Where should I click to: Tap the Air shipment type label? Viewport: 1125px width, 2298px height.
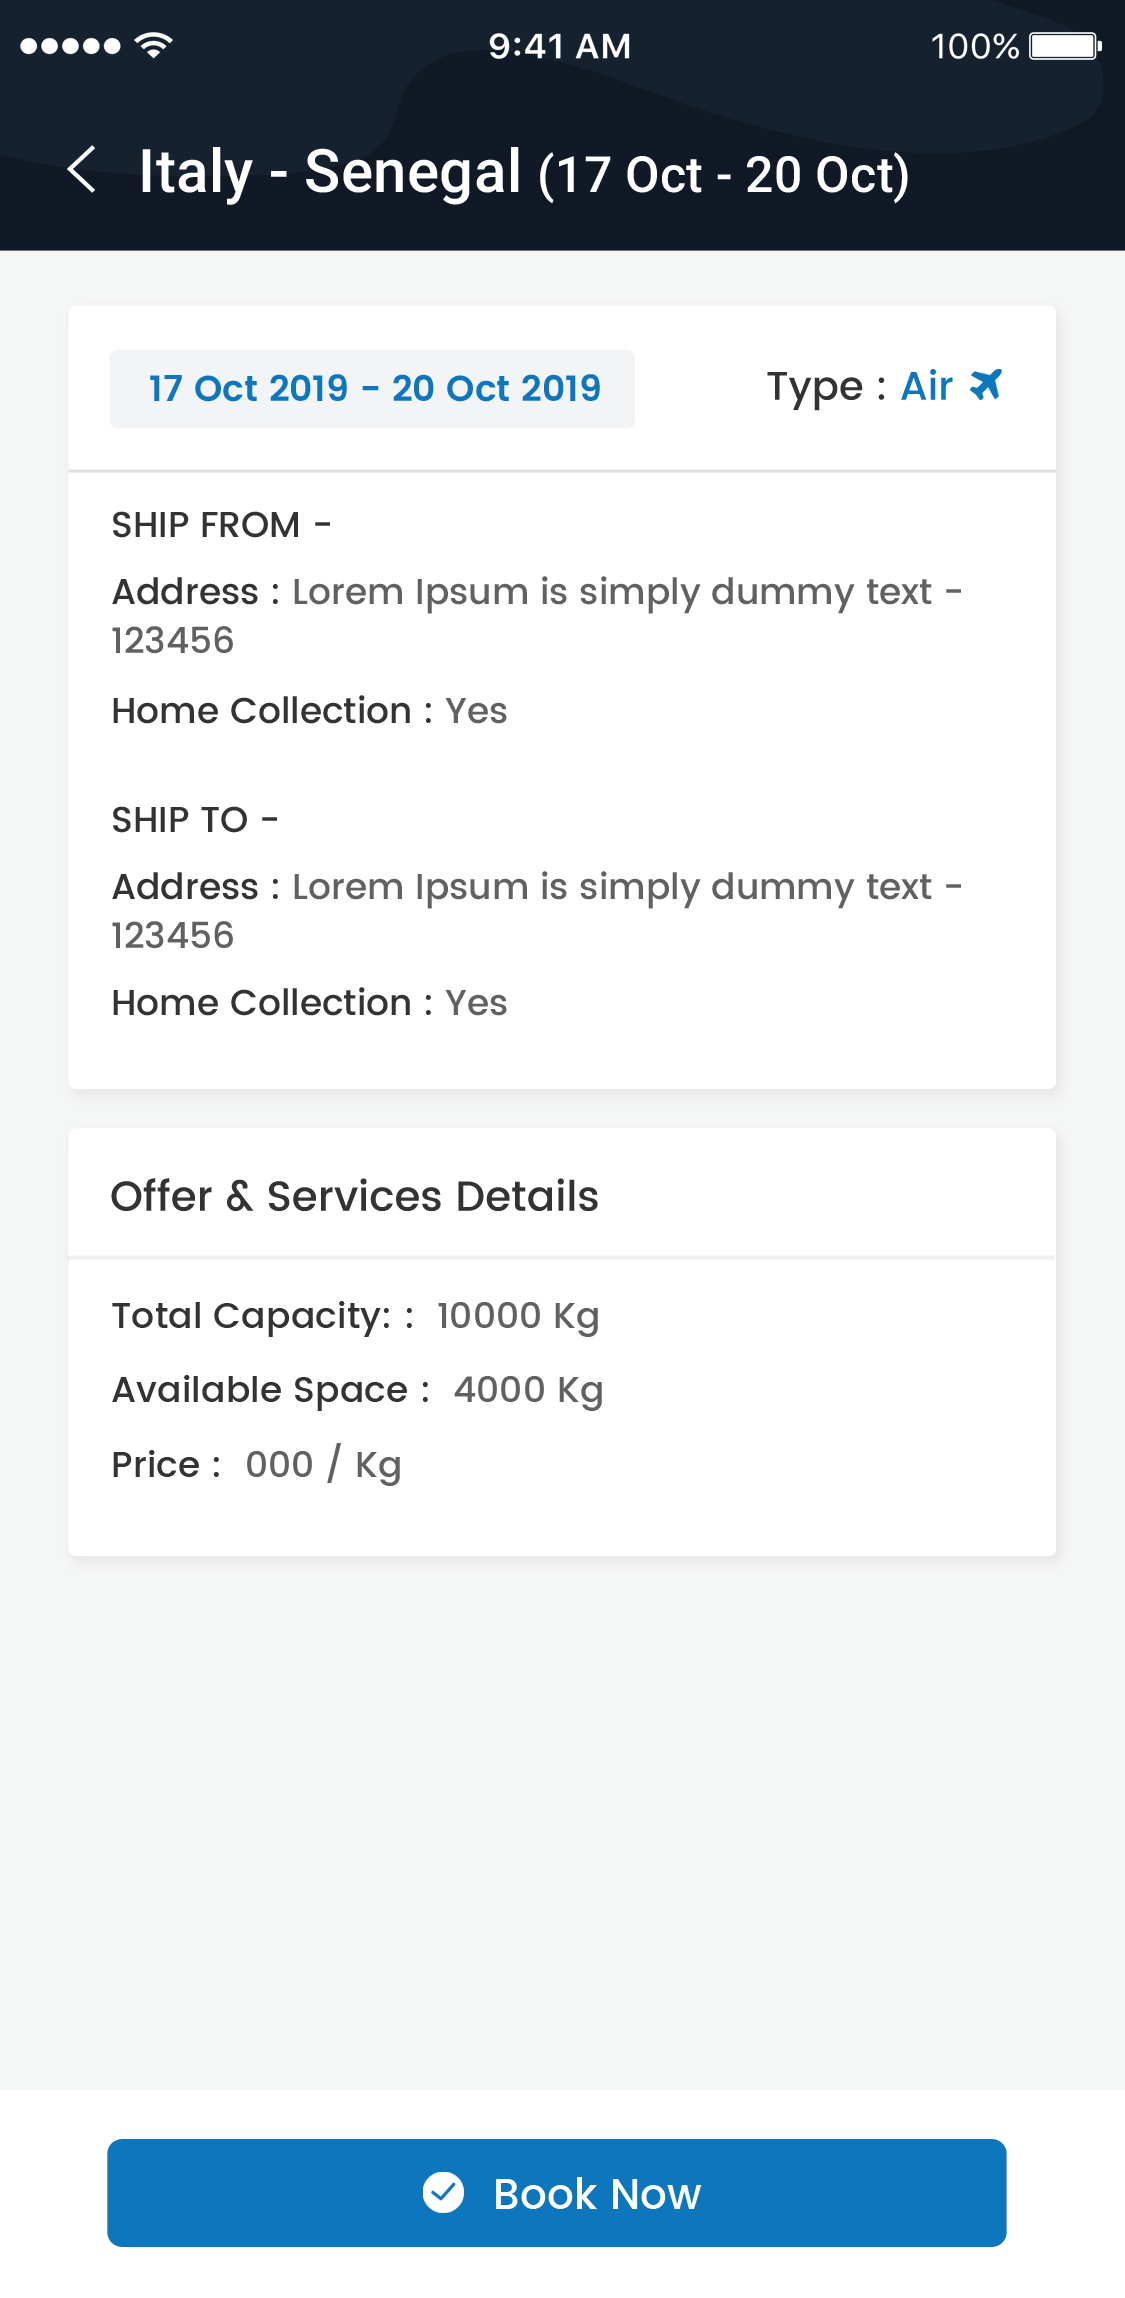pos(926,387)
